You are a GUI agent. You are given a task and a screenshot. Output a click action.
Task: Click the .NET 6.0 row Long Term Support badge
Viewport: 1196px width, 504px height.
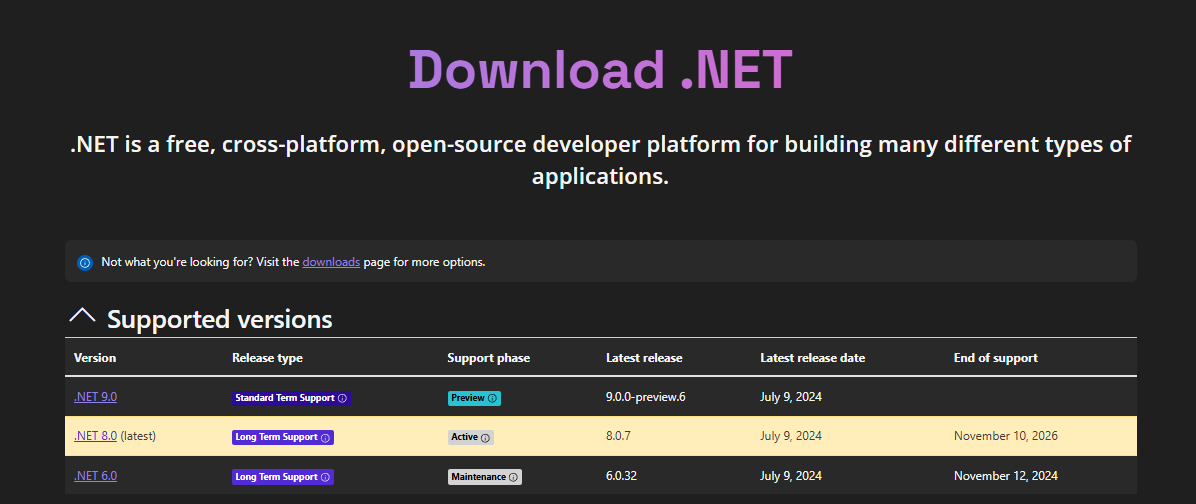pos(283,477)
